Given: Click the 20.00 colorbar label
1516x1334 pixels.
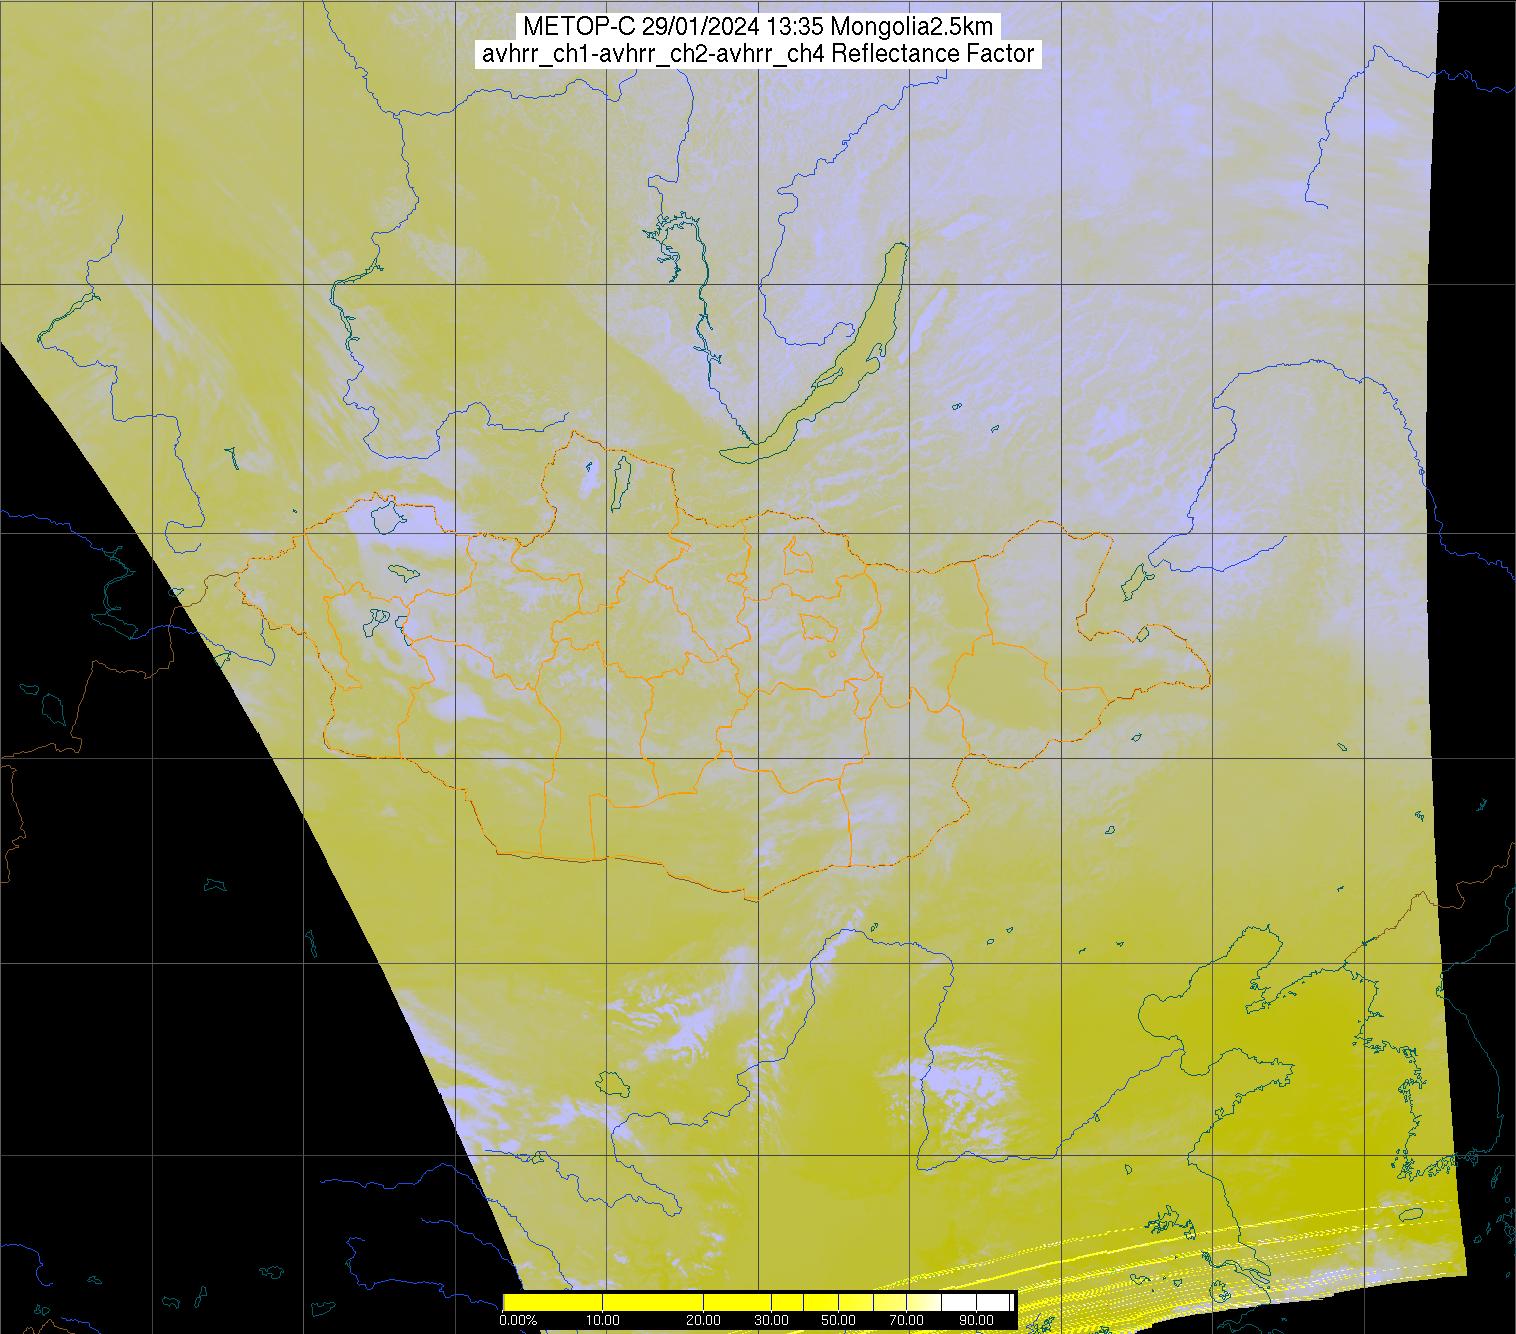Looking at the screenshot, I should point(703,1320).
